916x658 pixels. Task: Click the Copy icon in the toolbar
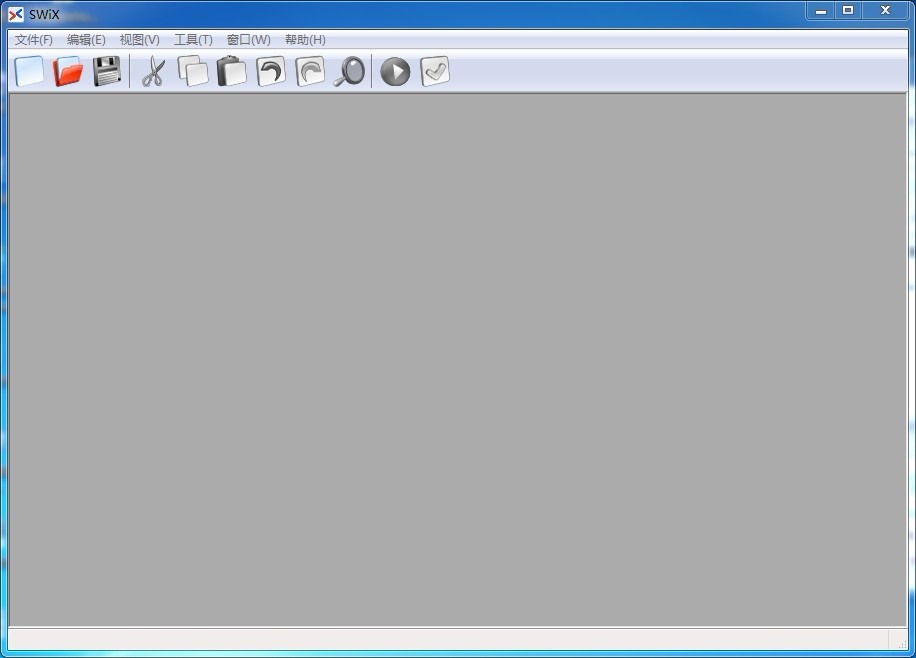click(193, 71)
